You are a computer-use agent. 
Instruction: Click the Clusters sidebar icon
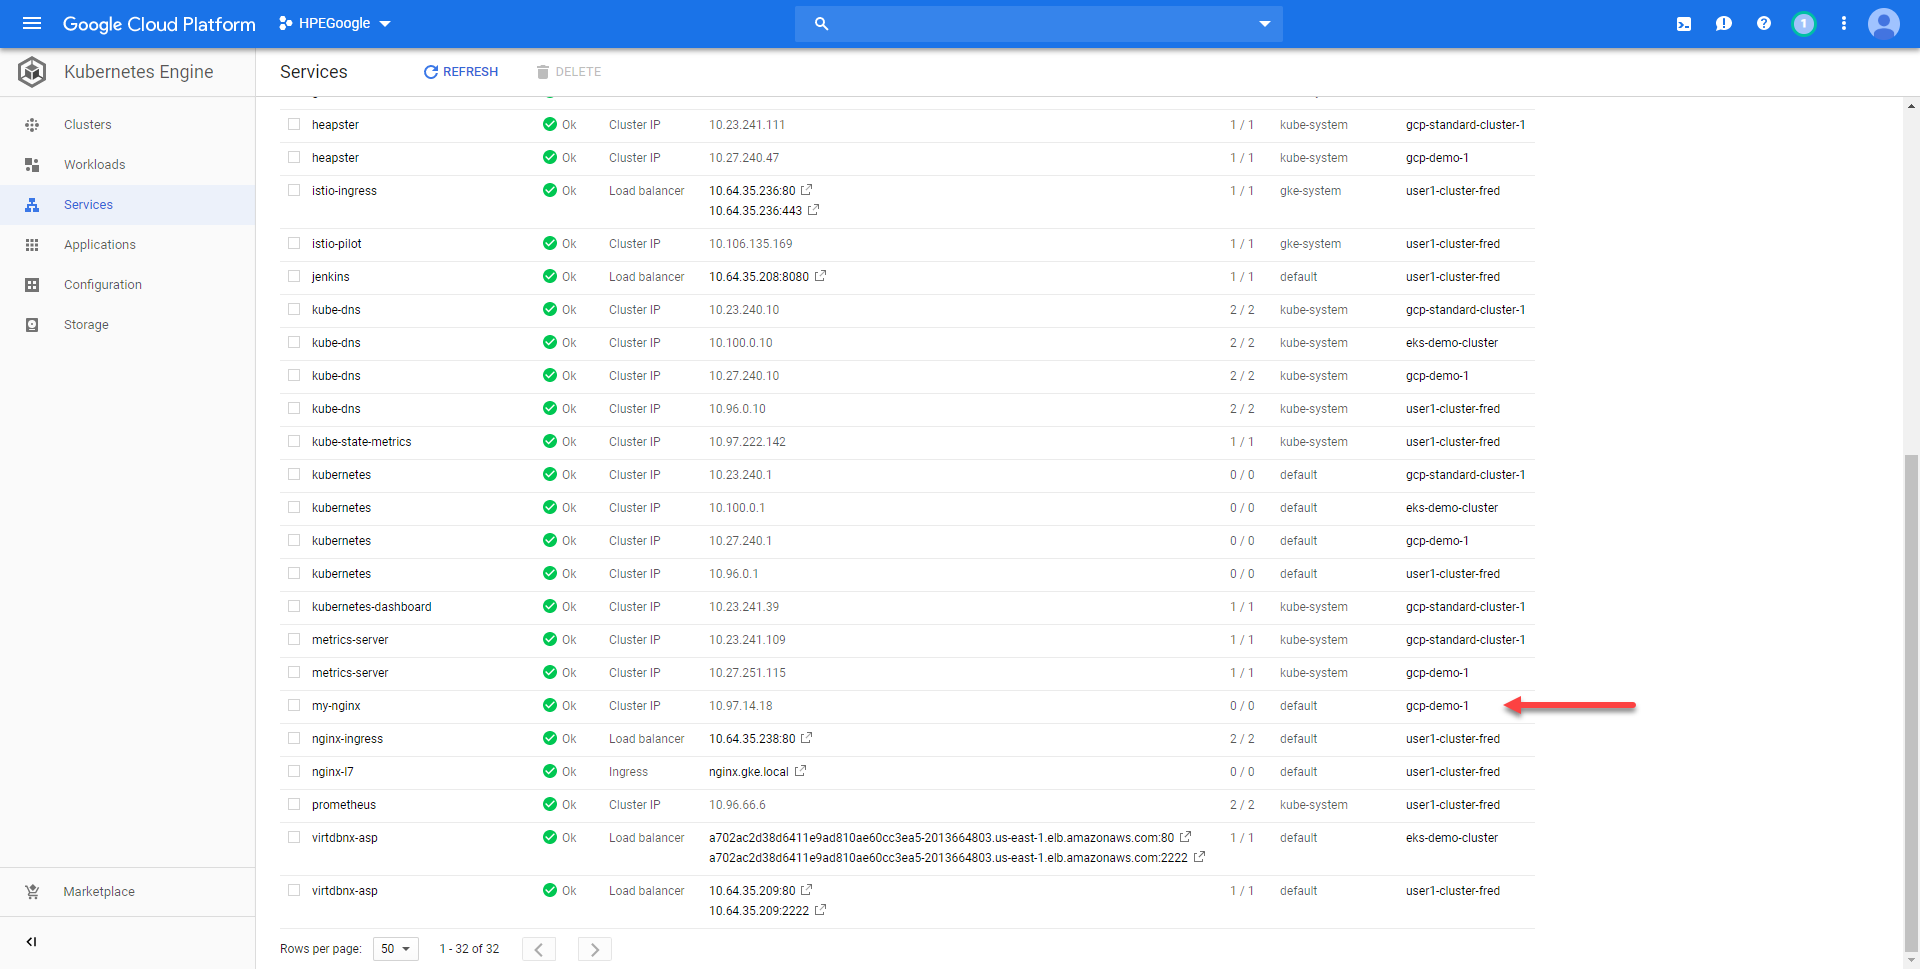32,125
